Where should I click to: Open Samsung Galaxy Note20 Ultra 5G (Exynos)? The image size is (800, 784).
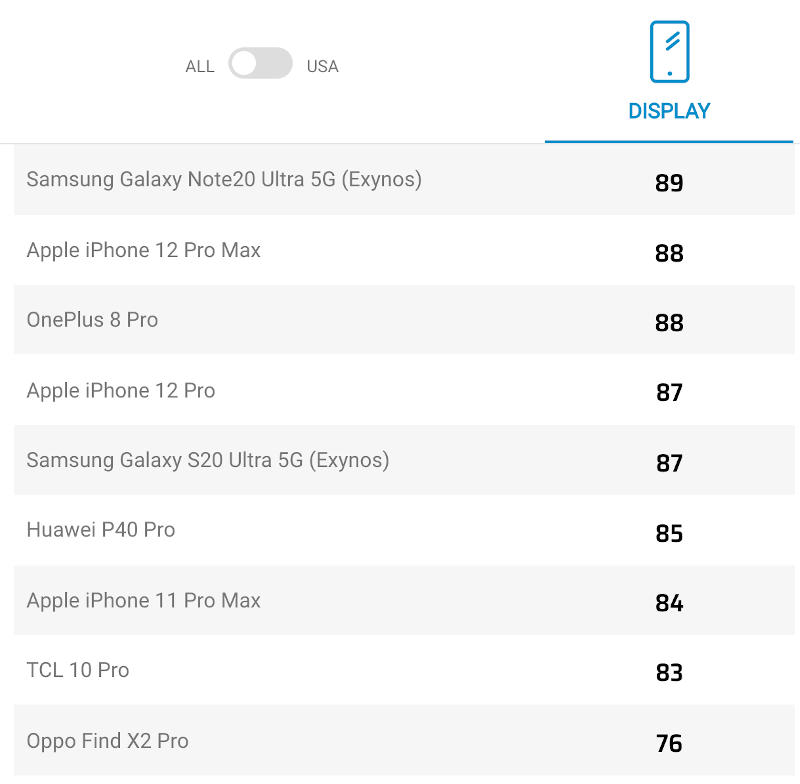[x=224, y=180]
